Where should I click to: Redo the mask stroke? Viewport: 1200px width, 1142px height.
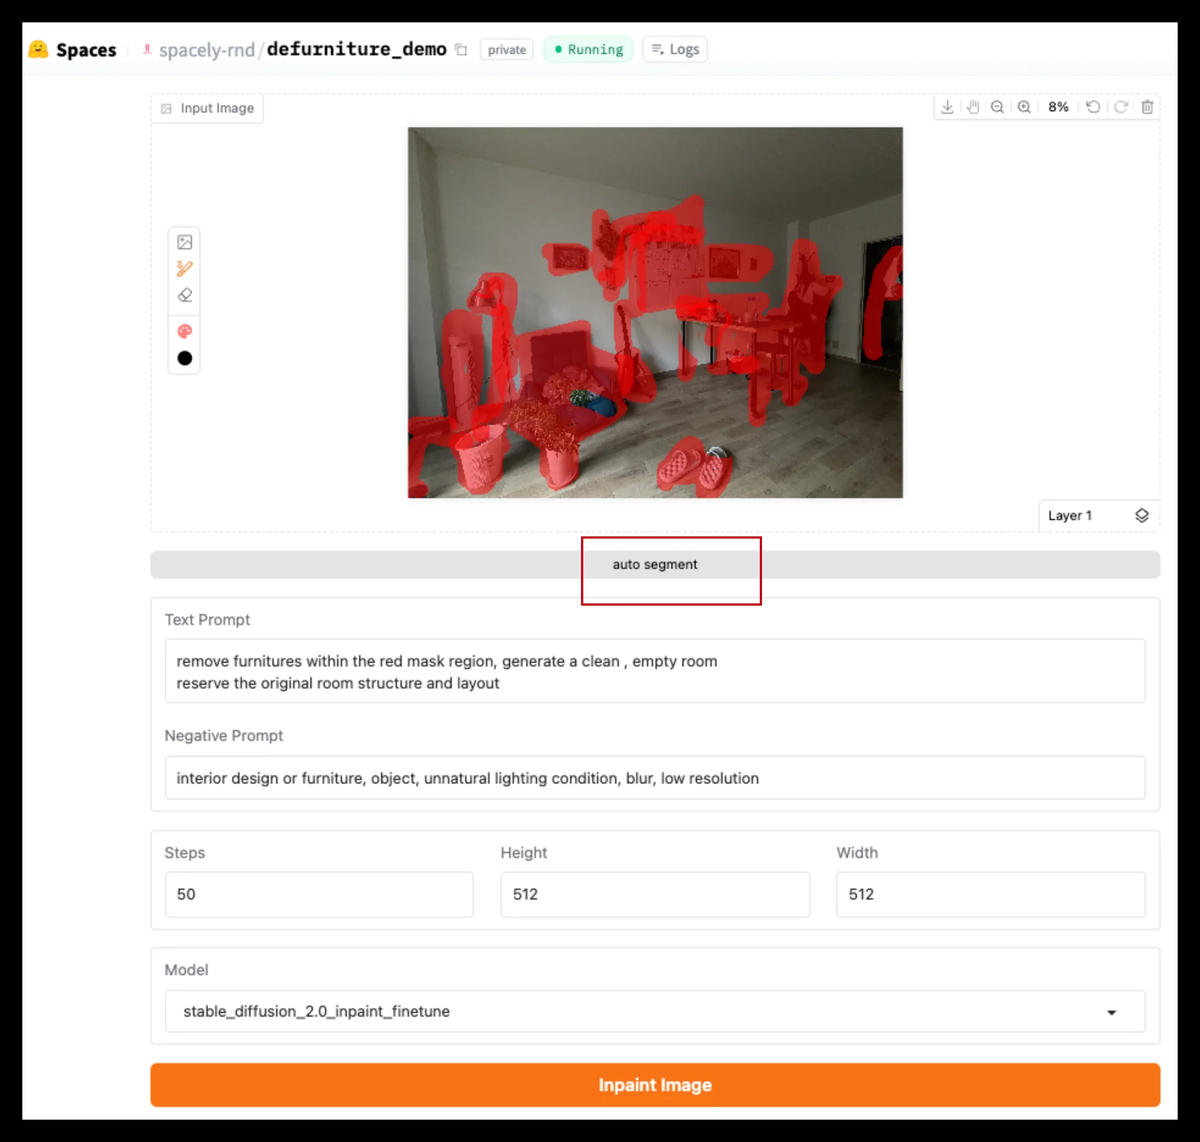click(x=1121, y=107)
